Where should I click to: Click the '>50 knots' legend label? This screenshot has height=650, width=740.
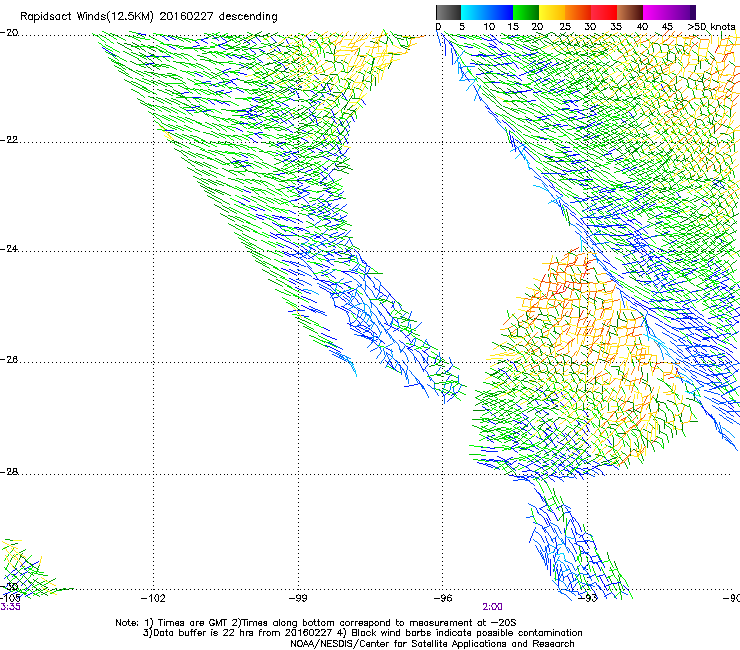pyautogui.click(x=711, y=27)
